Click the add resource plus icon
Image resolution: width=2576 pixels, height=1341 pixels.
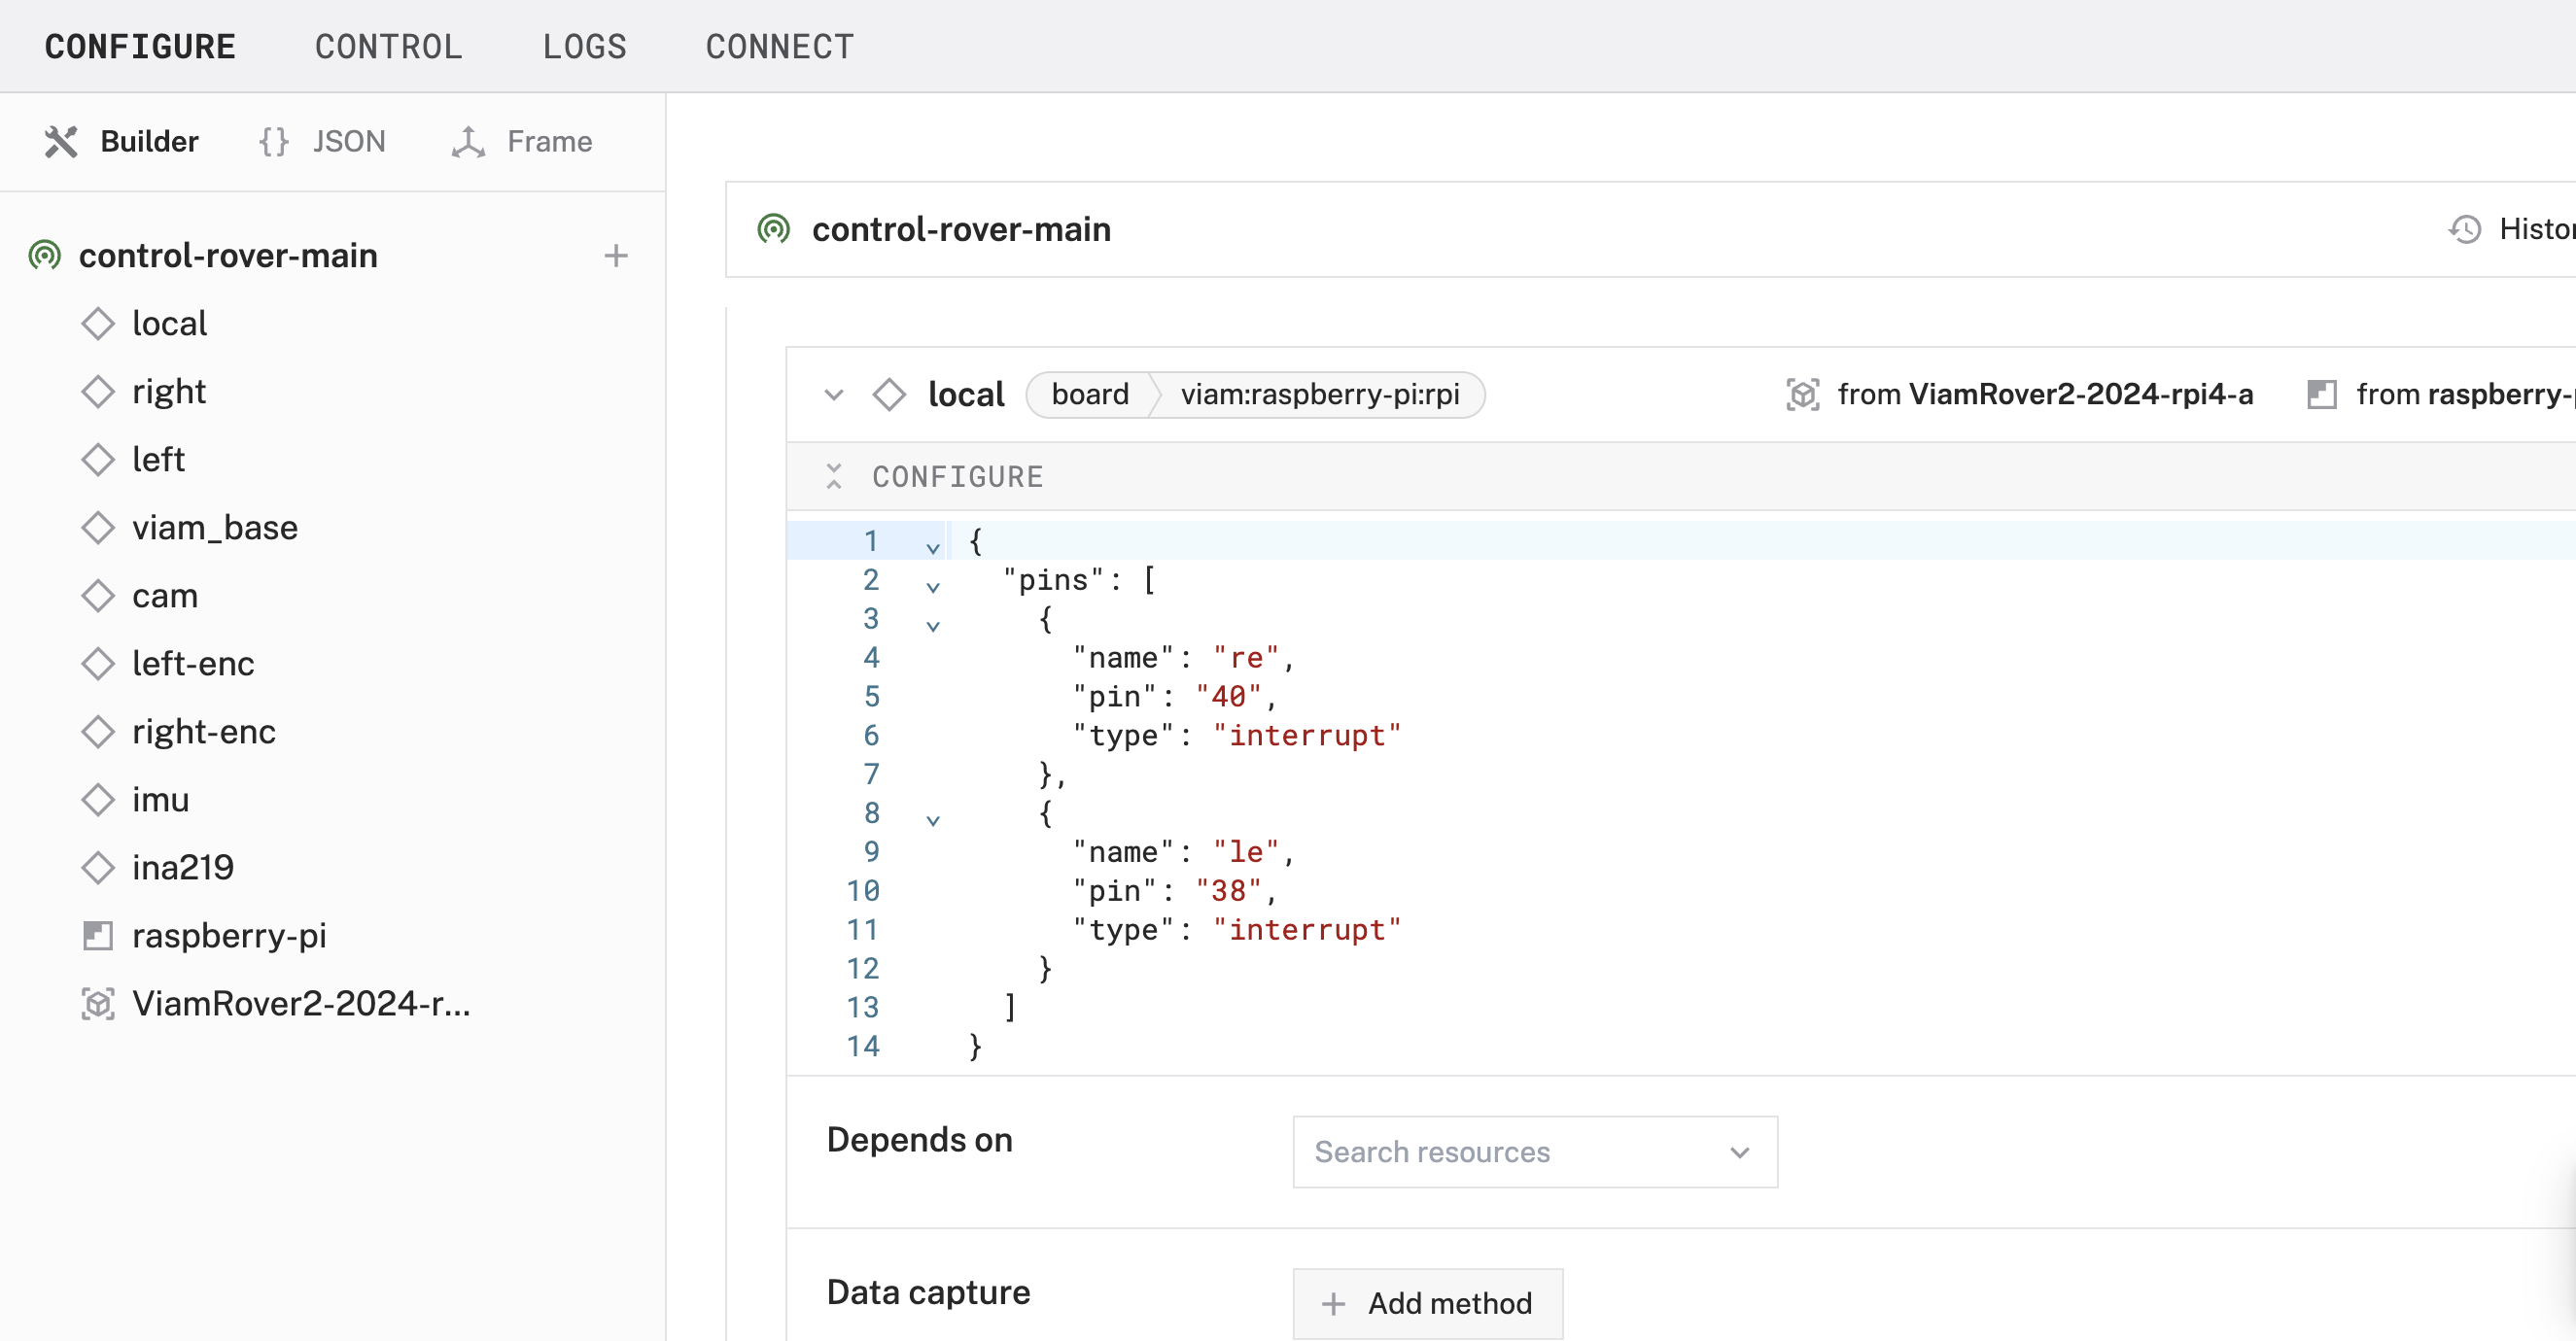(616, 256)
